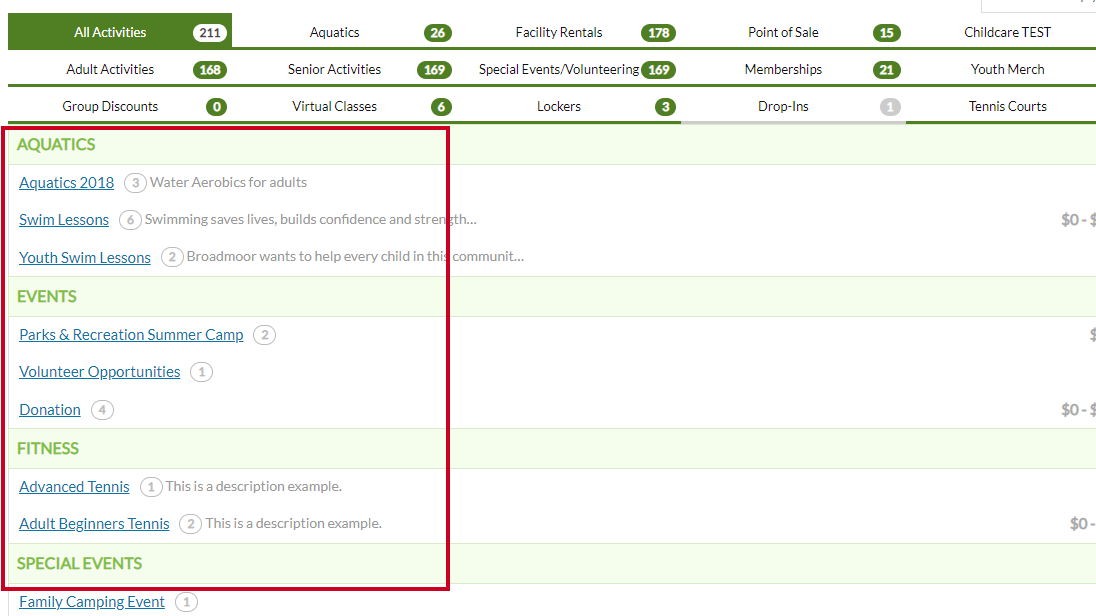Click count circle 1 next to Family Camping Event
This screenshot has height=616, width=1096.
coord(186,602)
